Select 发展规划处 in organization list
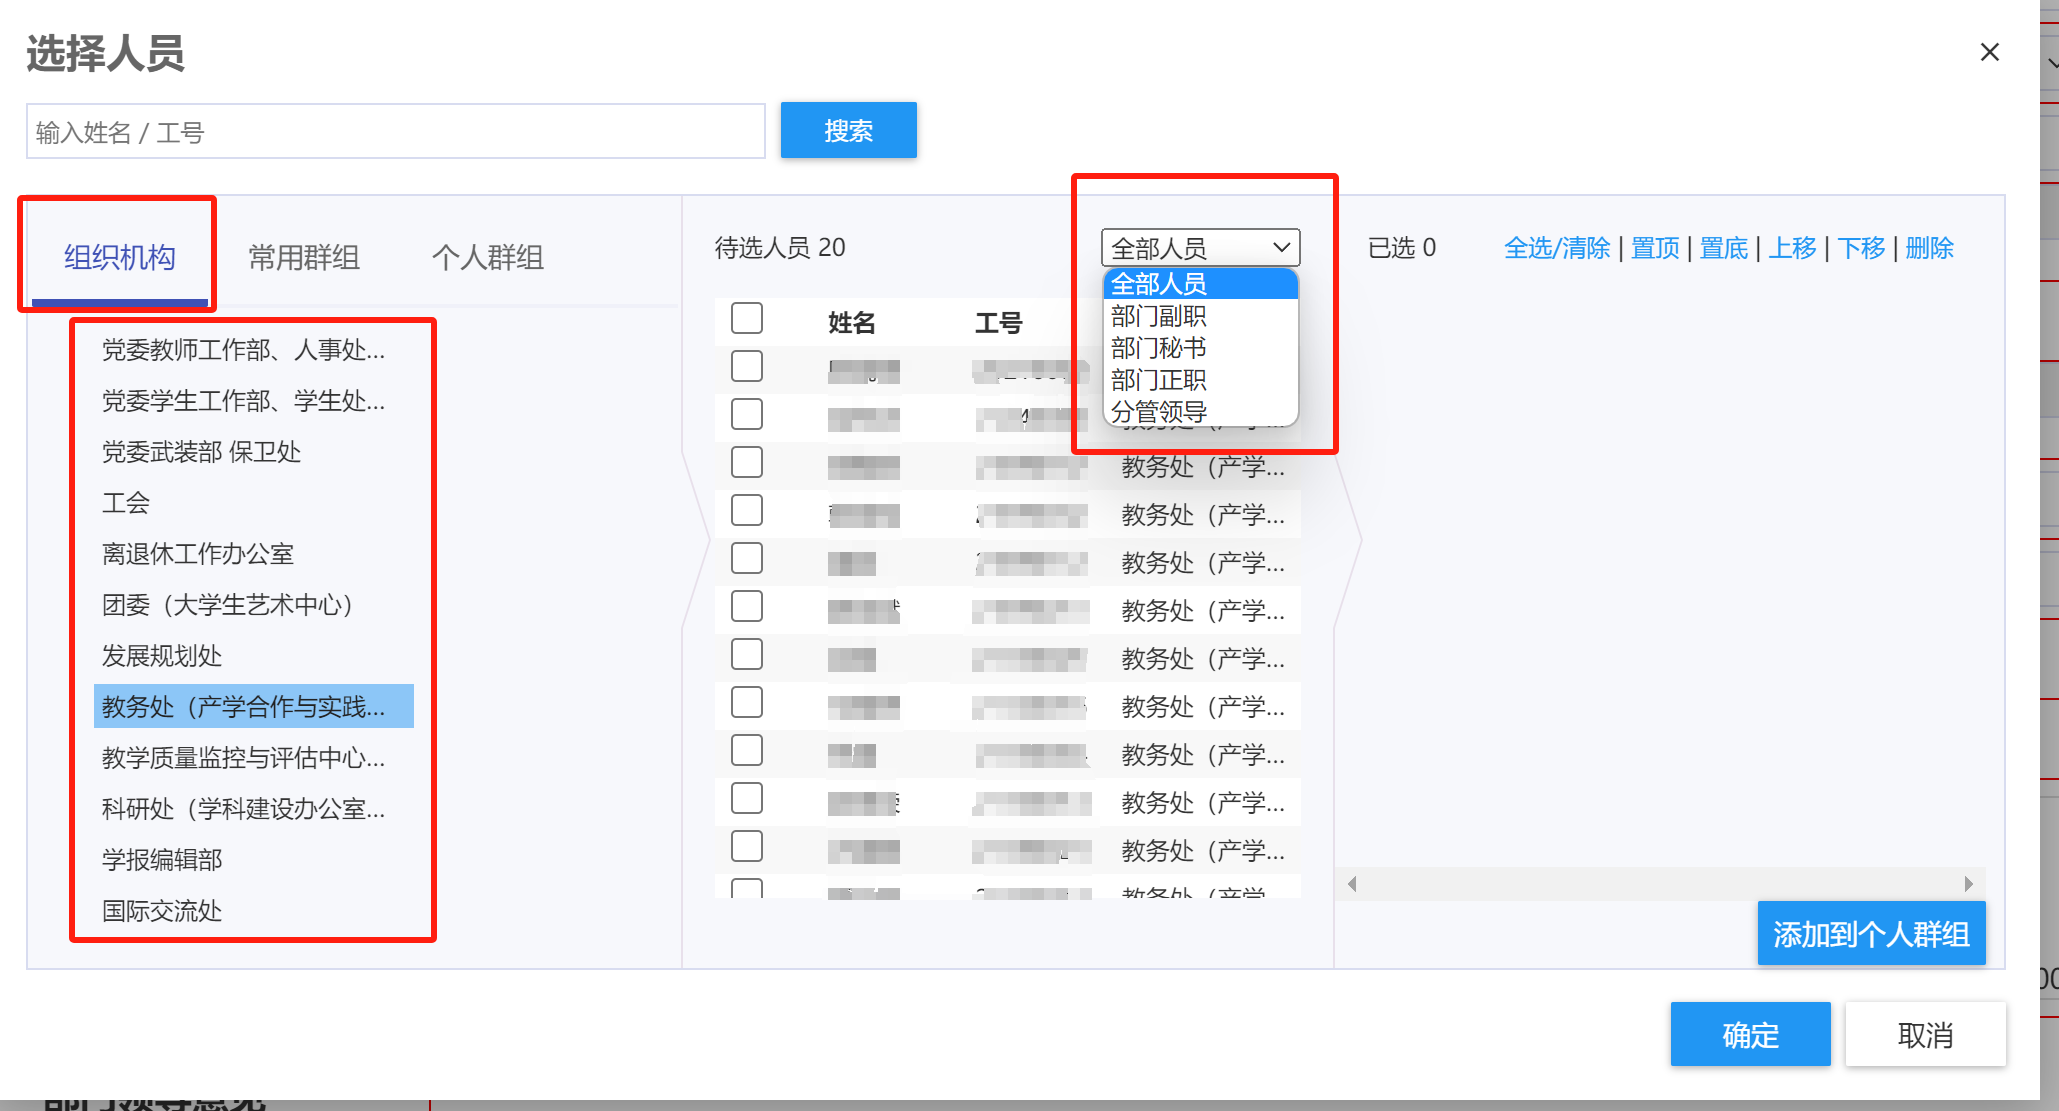Viewport: 2059px width, 1111px height. point(162,656)
